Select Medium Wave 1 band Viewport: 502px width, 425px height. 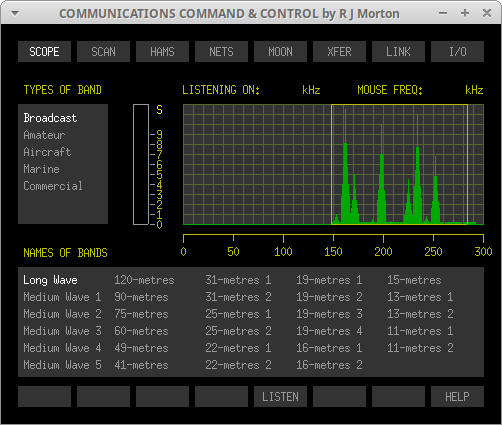pos(62,297)
